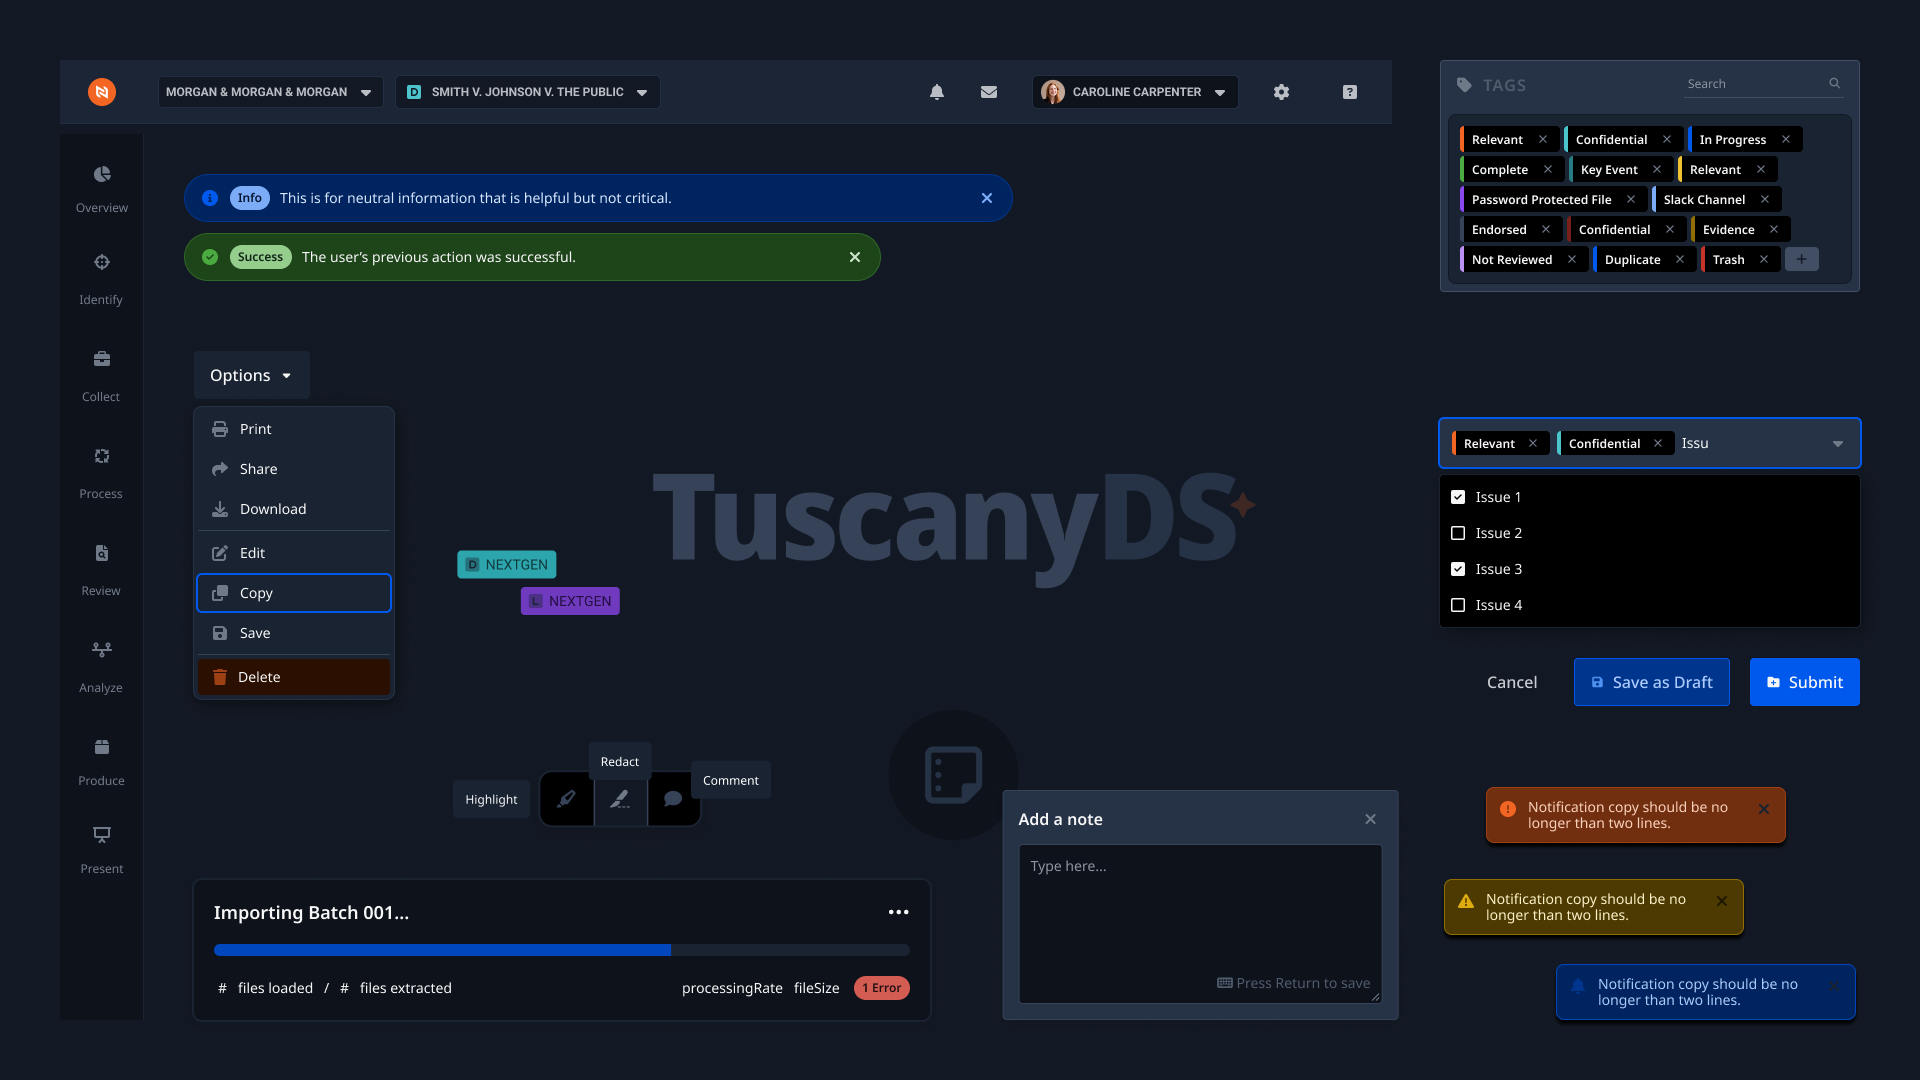Choose Delete from Options menu
Screen dimensions: 1920x1080
point(294,677)
